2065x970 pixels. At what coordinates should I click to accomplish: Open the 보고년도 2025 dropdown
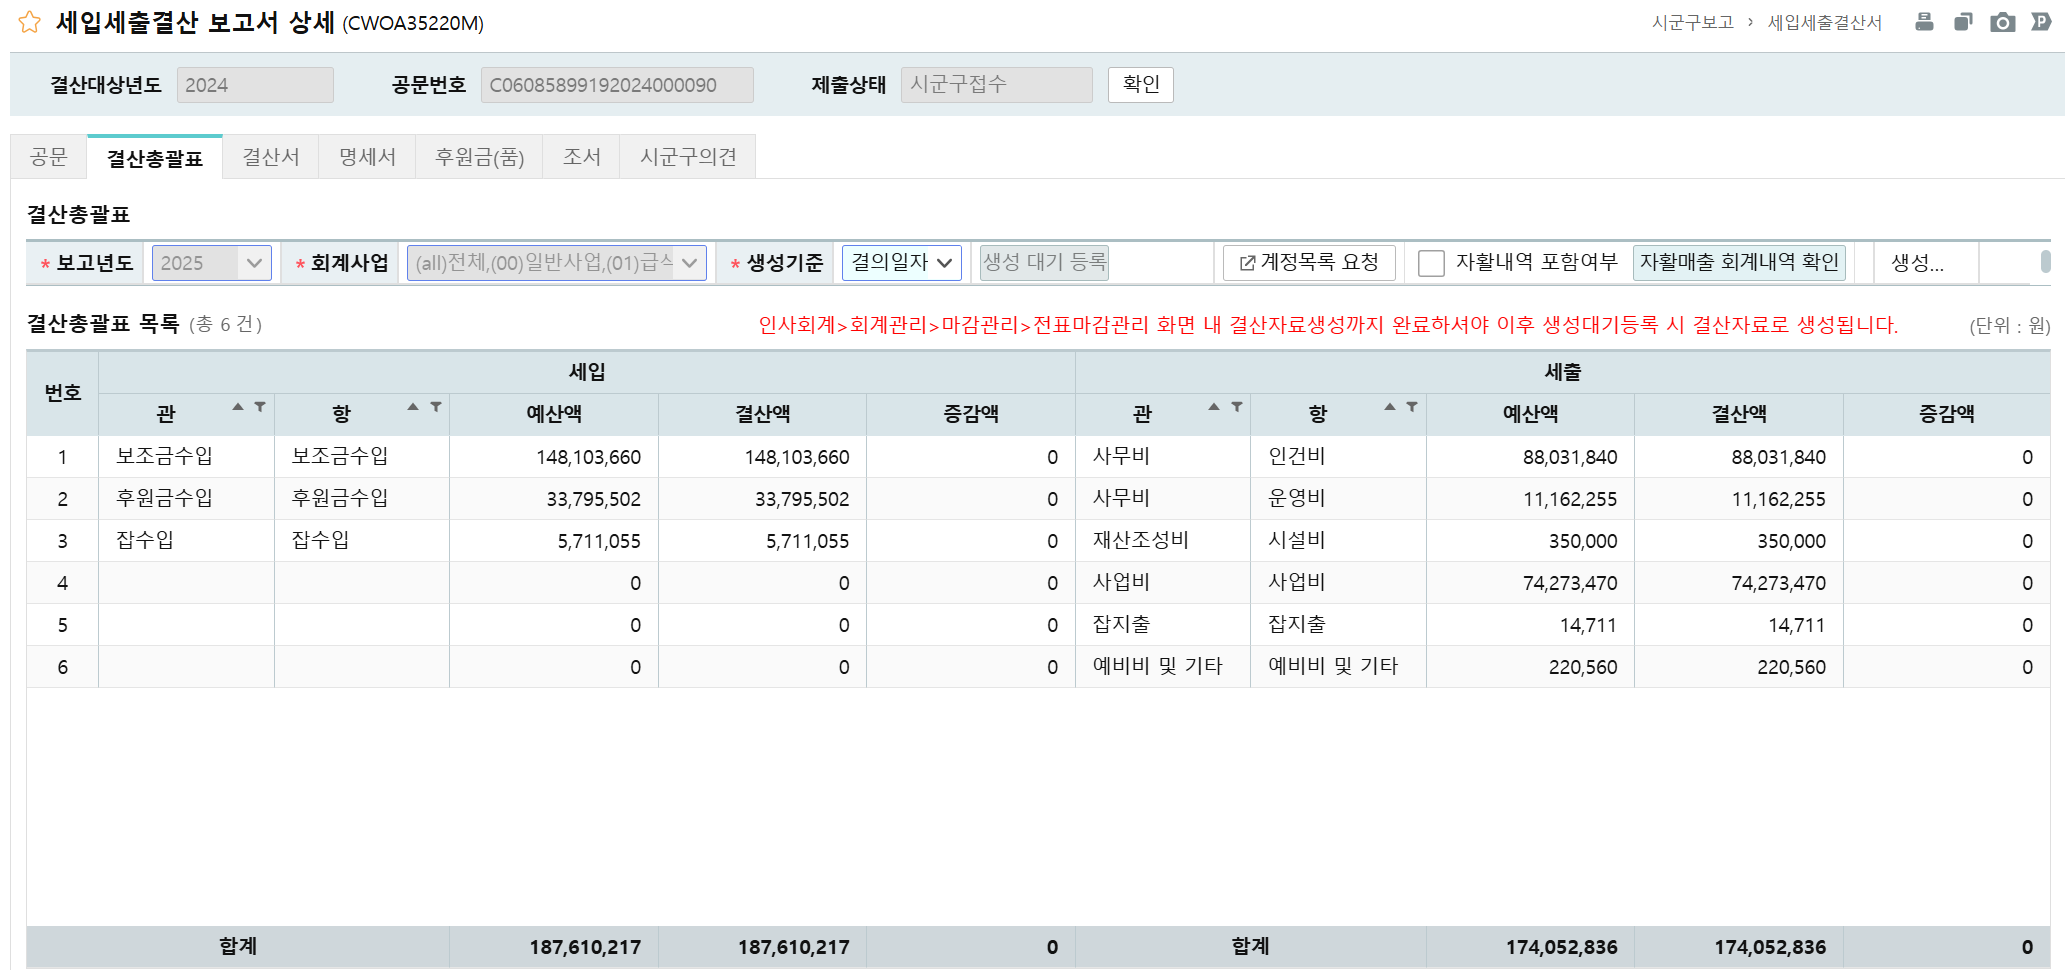(211, 263)
